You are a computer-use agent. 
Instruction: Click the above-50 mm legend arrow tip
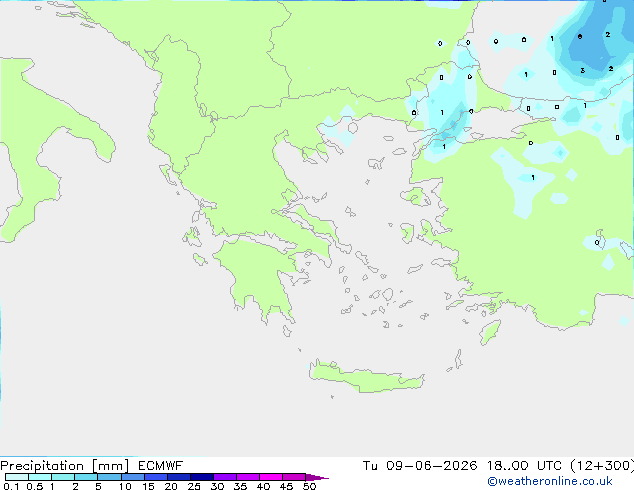click(x=317, y=477)
